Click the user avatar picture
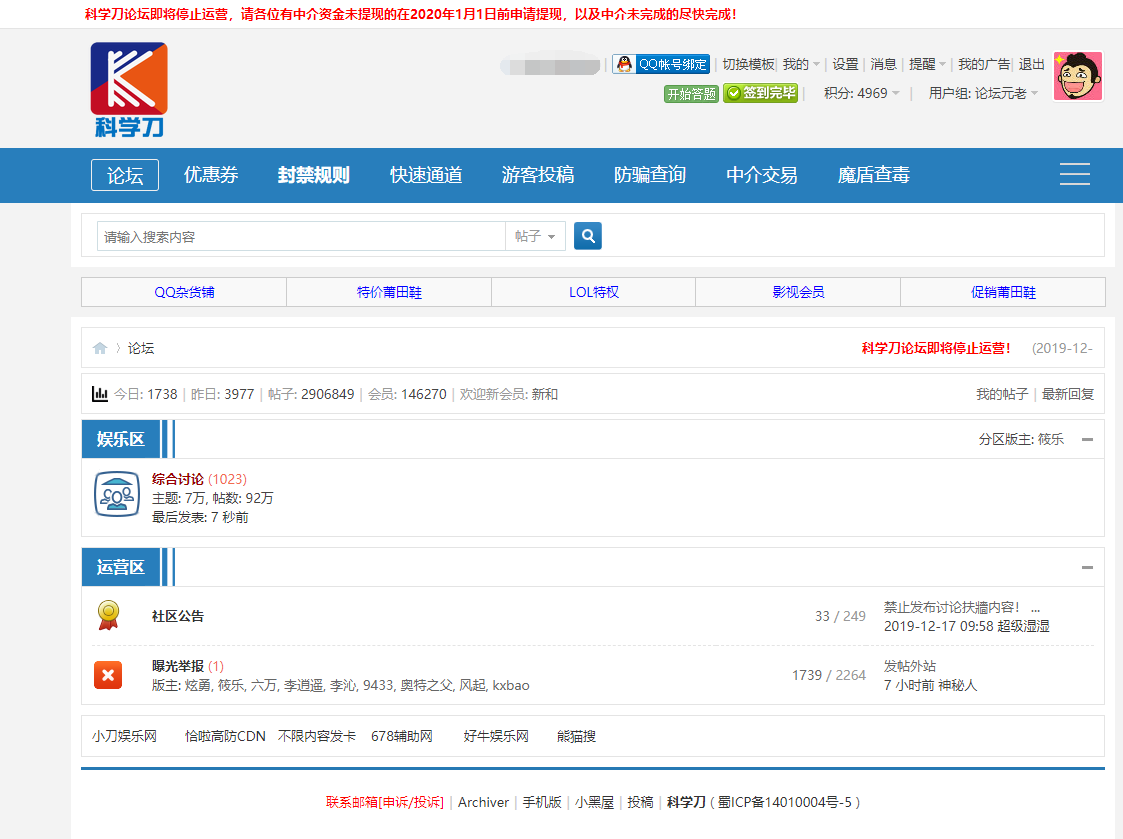This screenshot has height=839, width=1123. [1077, 76]
